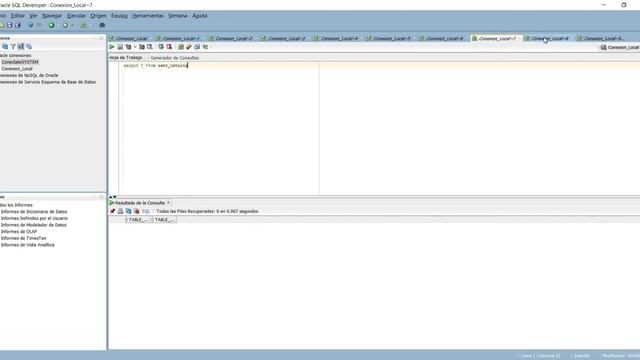Screen dimensions: 640x360
Task: Open the dropdown arrow next to Debug icon
Action: click(x=72, y=25)
